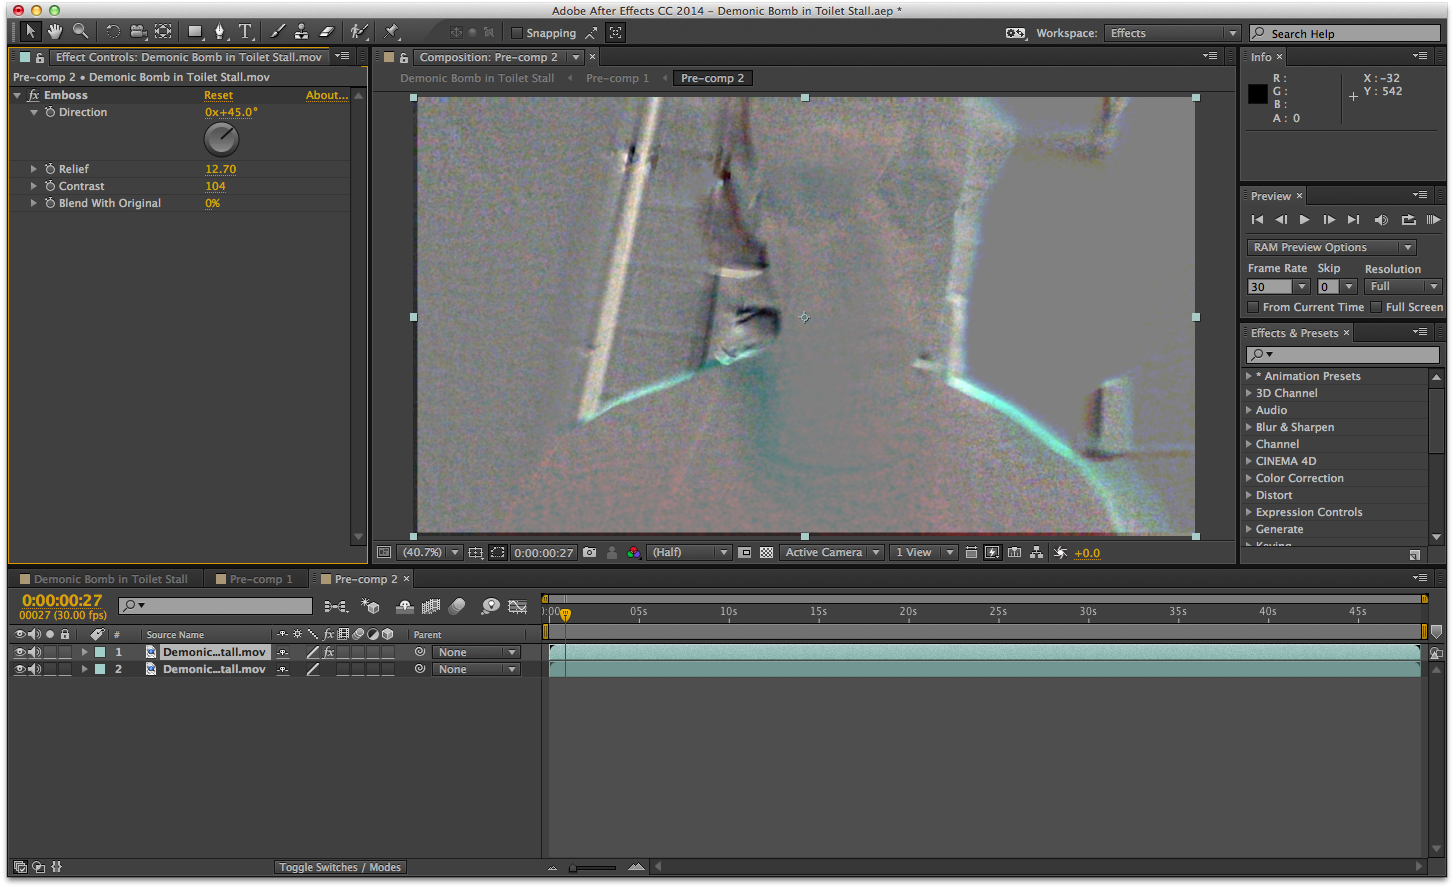Screen dimensions: 1454x888
Task: Expand the Blur & Sharpen category
Action: [x=1249, y=427]
